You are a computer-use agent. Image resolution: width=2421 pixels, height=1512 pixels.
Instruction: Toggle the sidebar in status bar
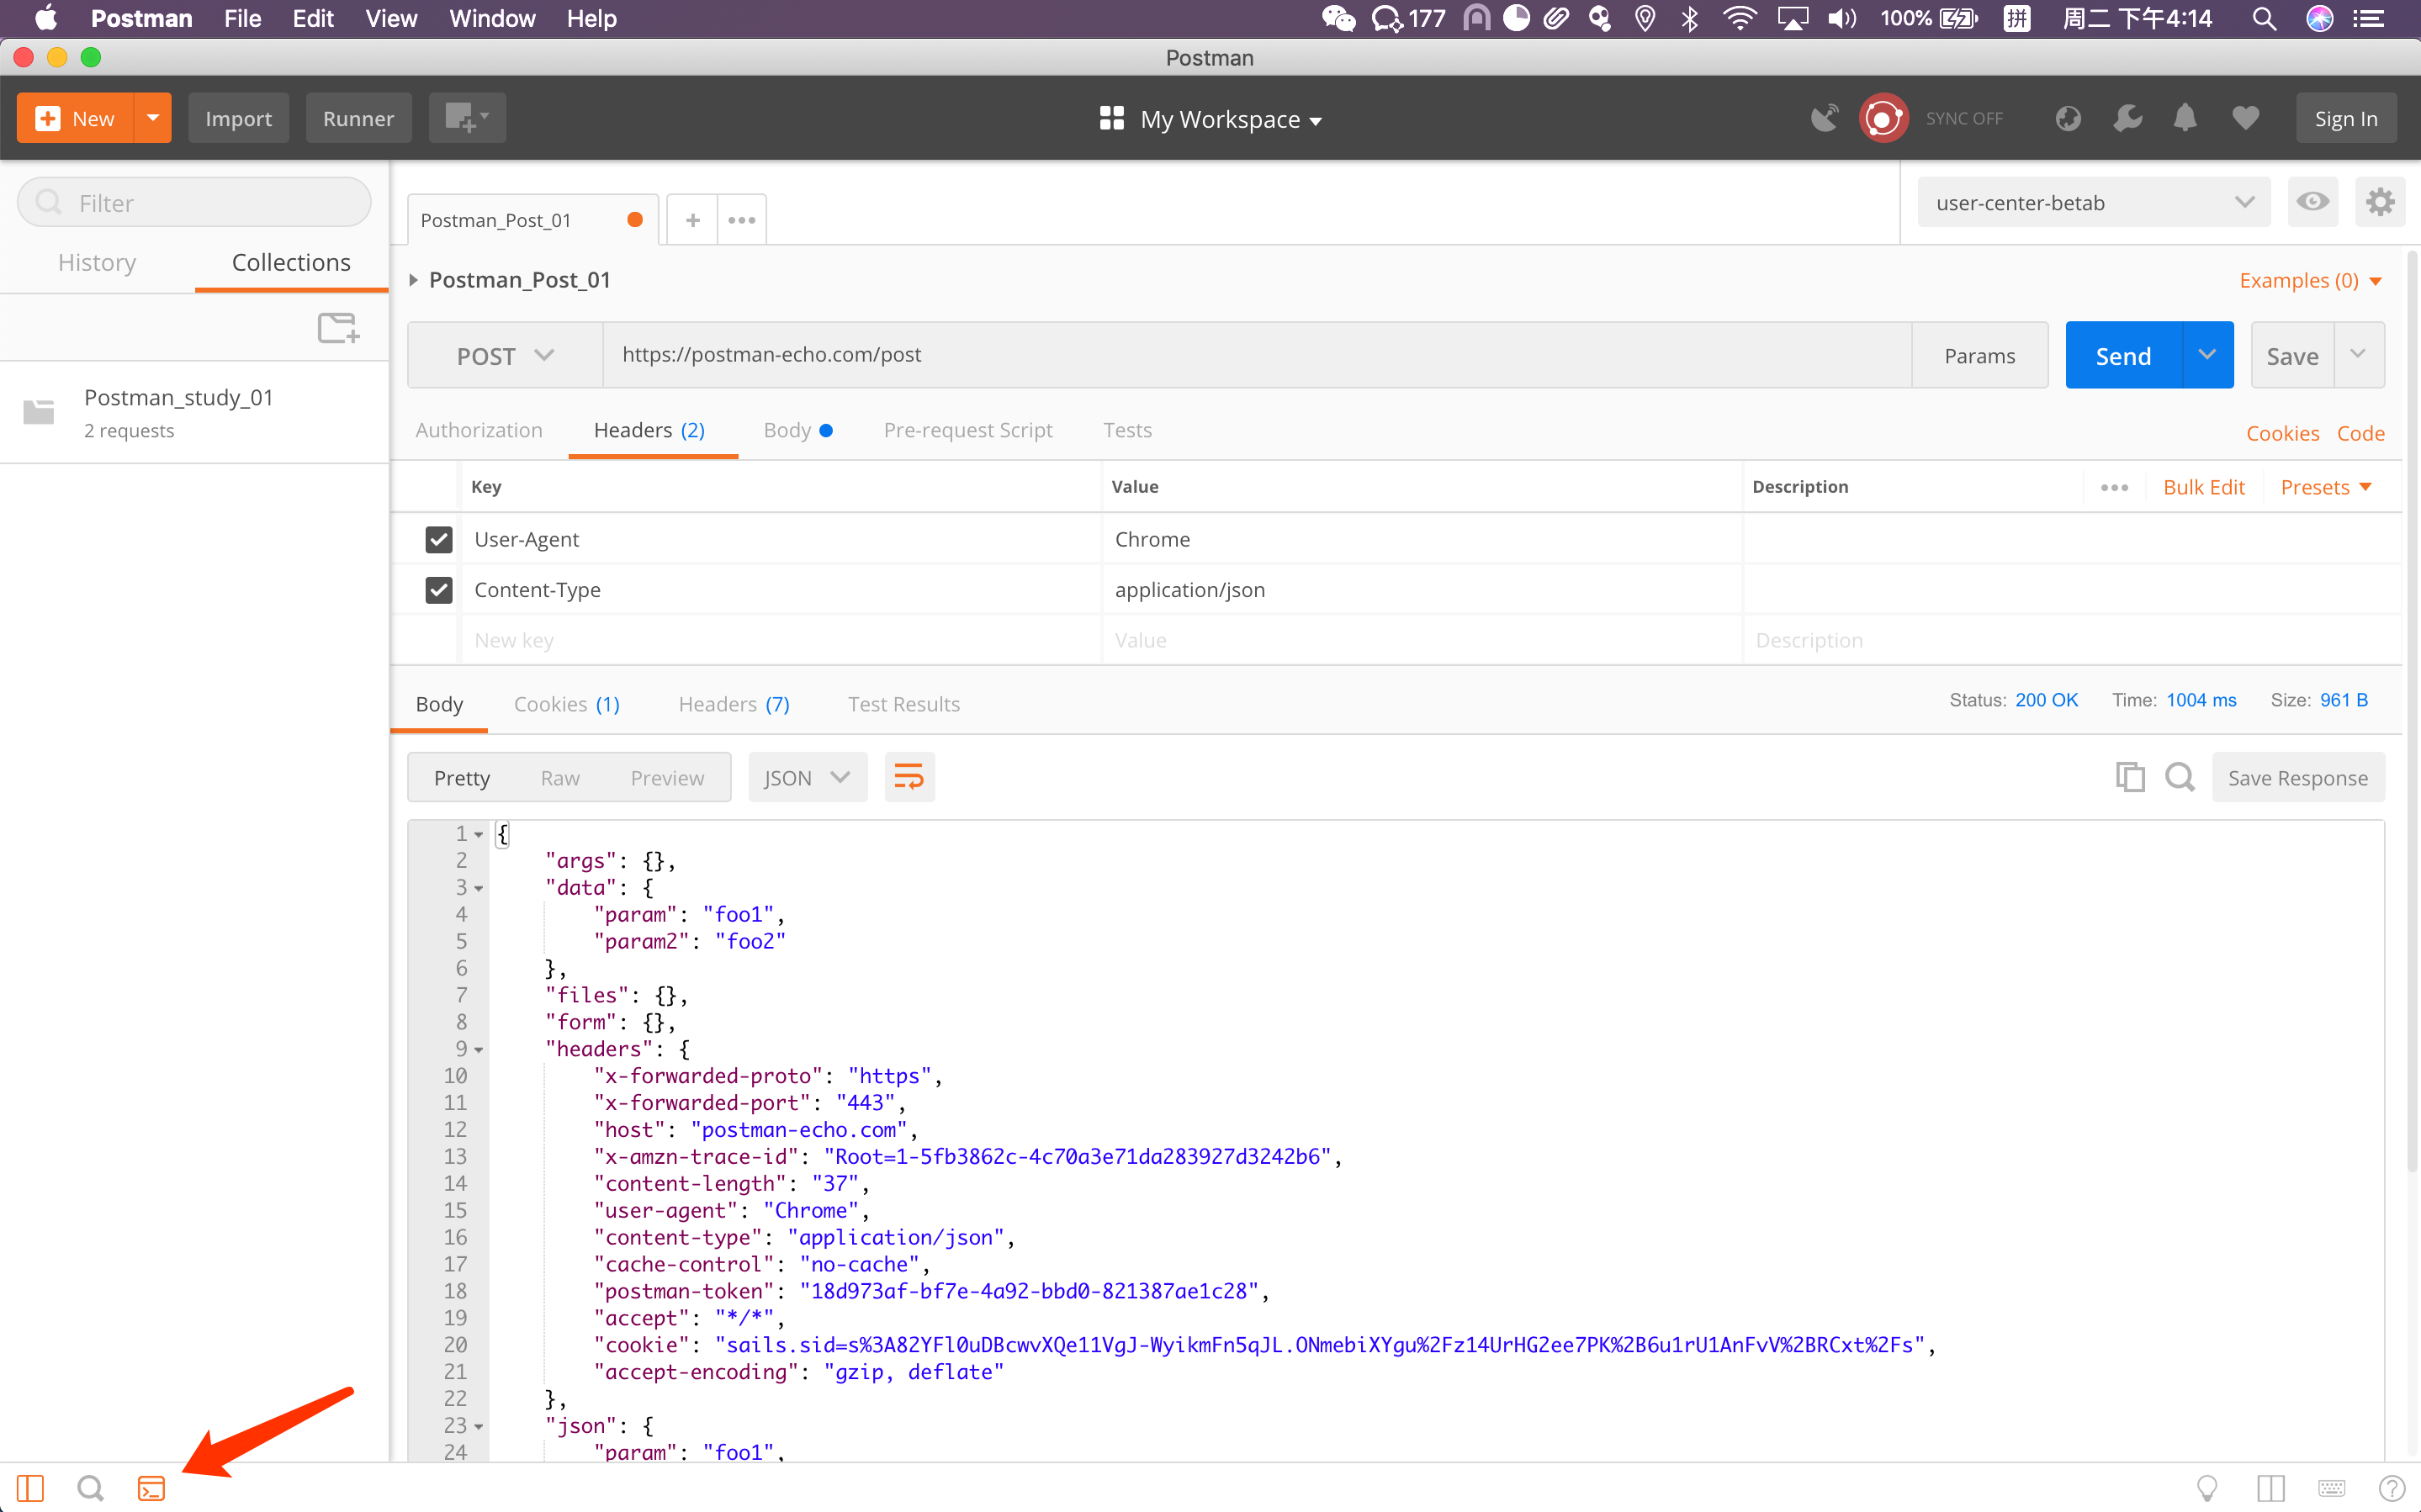30,1488
